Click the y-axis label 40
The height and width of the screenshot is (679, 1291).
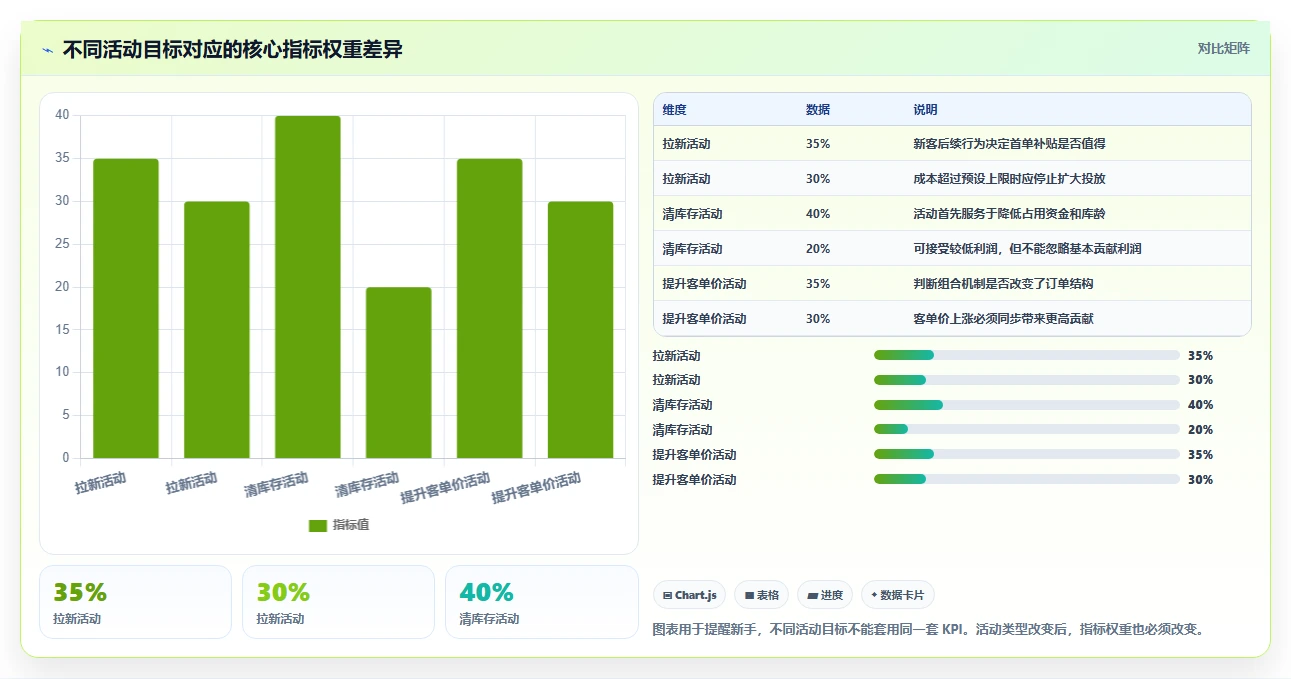pyautogui.click(x=62, y=115)
